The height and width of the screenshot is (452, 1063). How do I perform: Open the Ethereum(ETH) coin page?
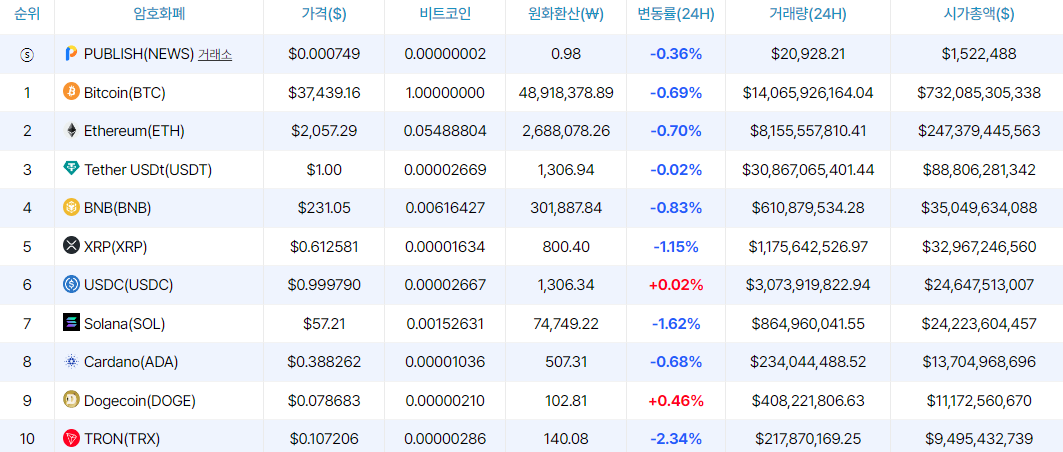(134, 131)
